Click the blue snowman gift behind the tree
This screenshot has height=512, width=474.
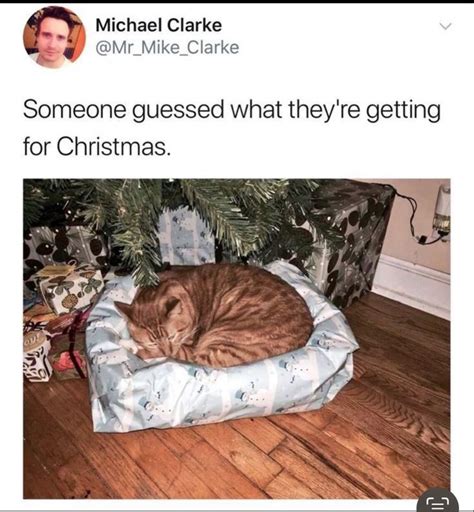pyautogui.click(x=185, y=237)
